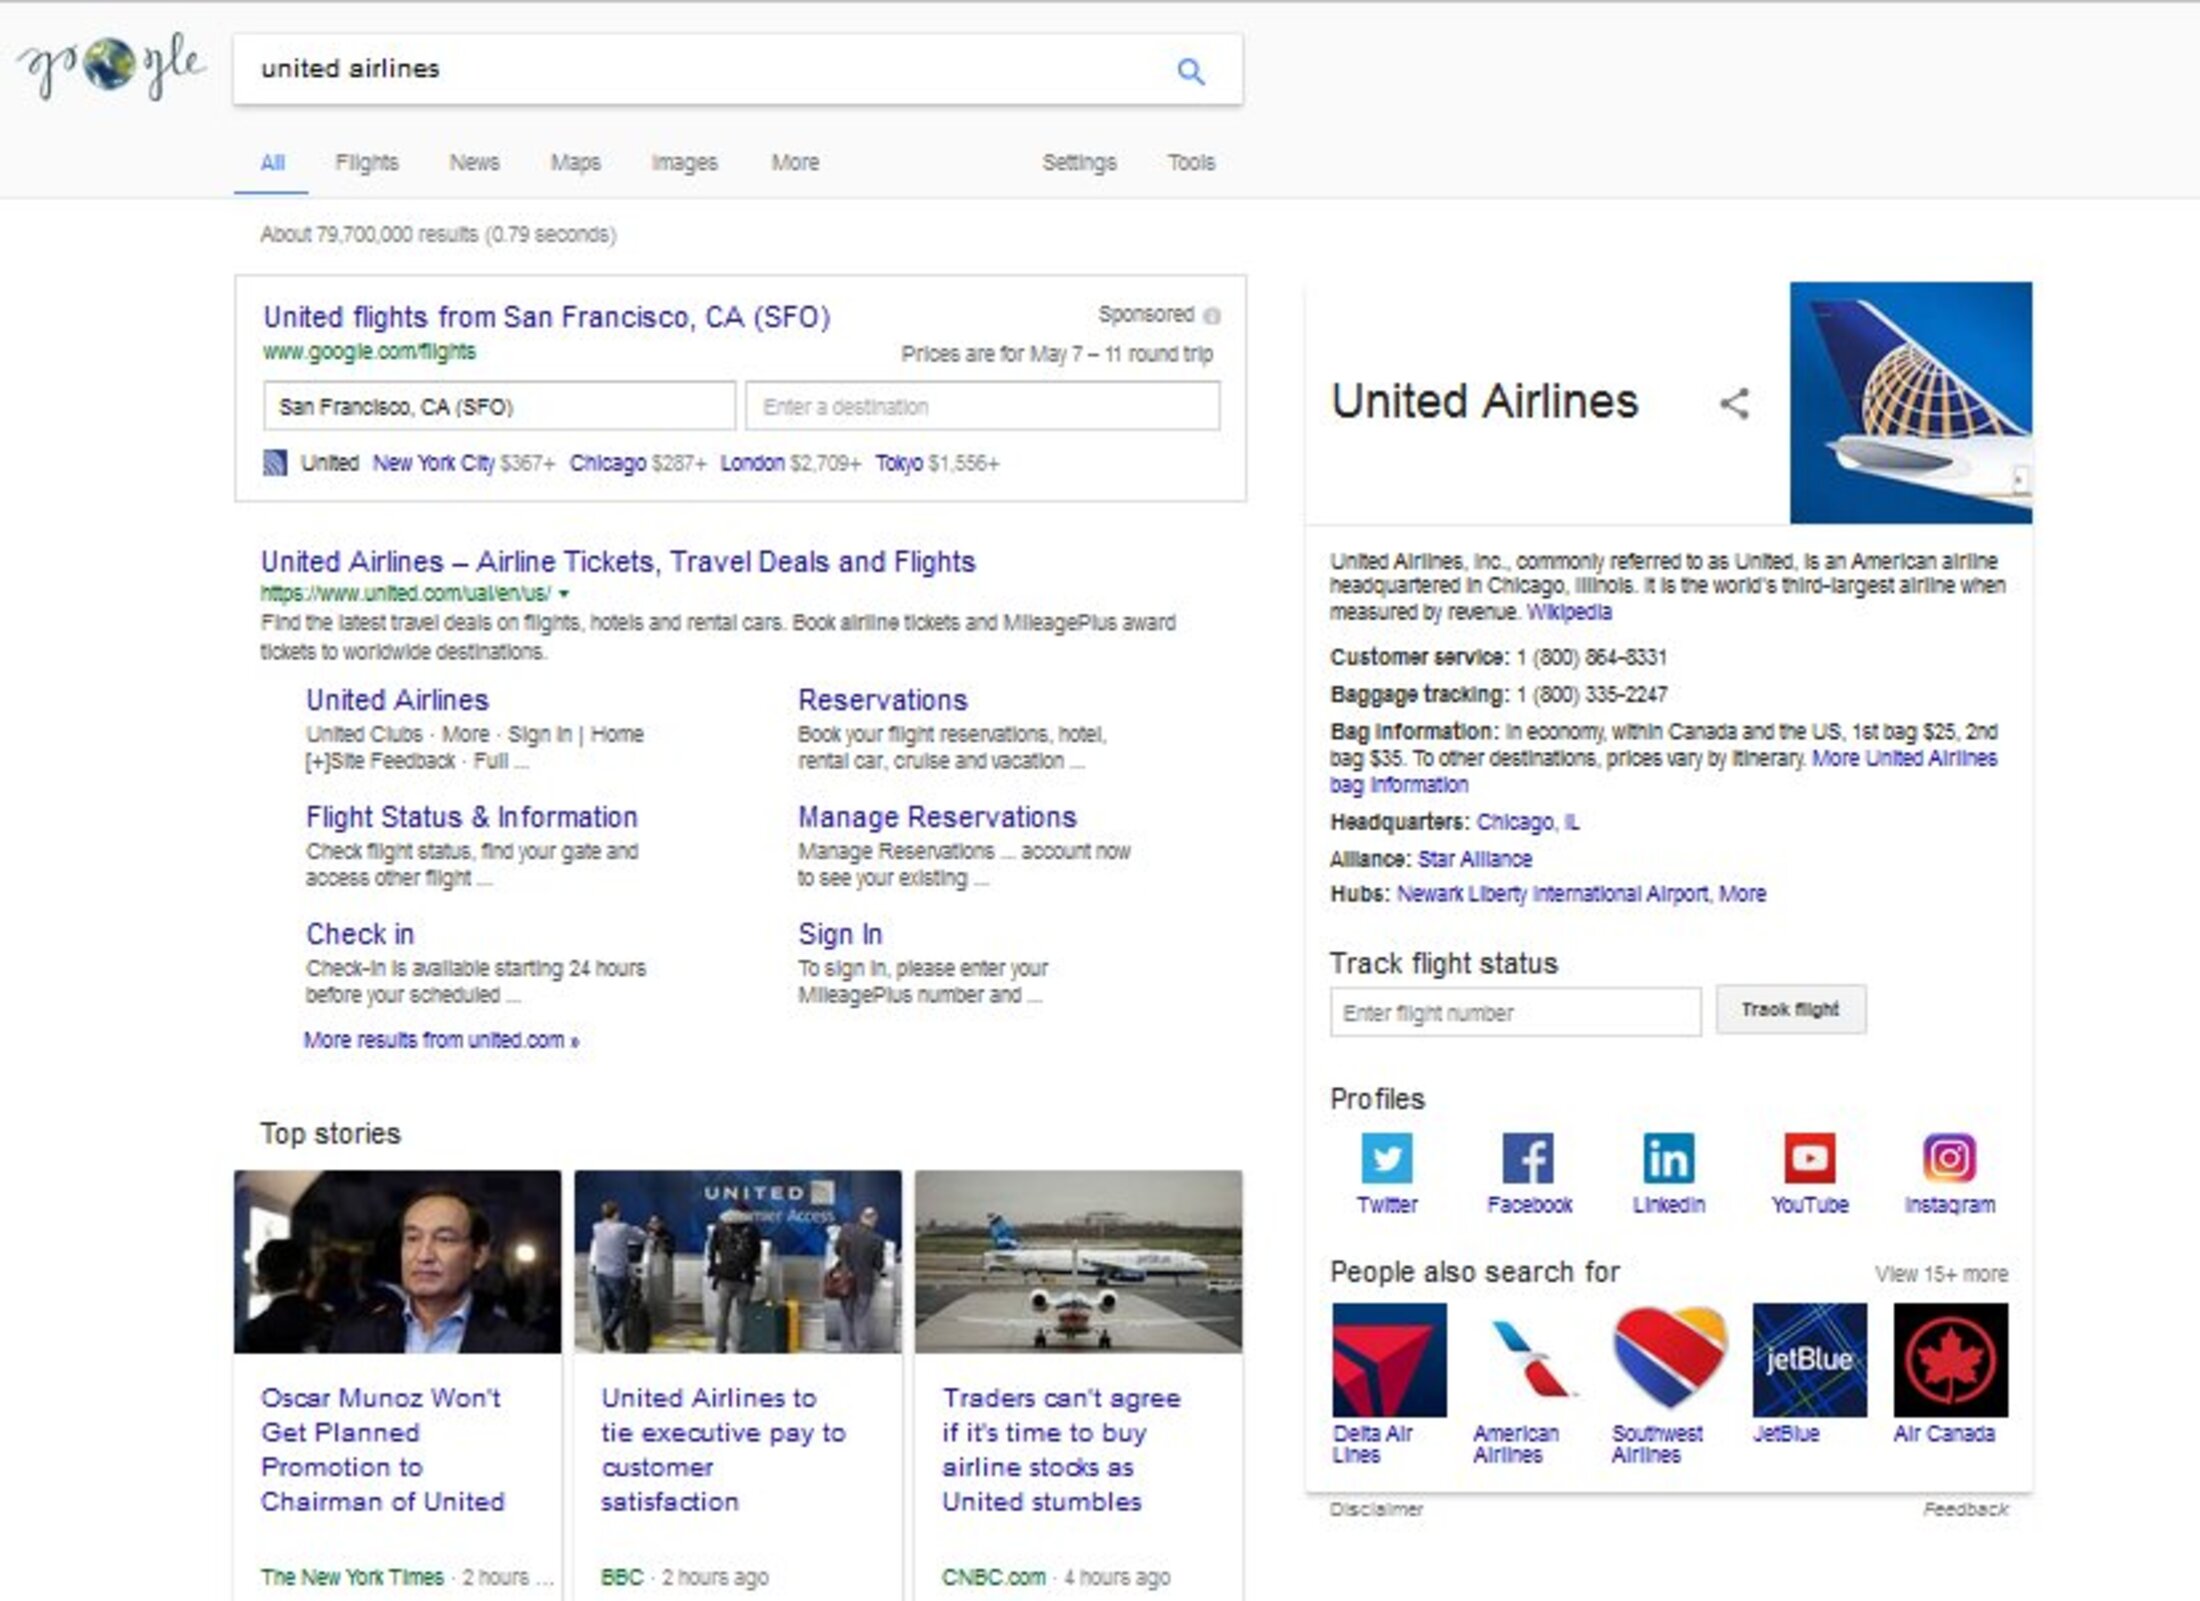Click the Enter a destination field
2200x1601 pixels.
coord(982,406)
